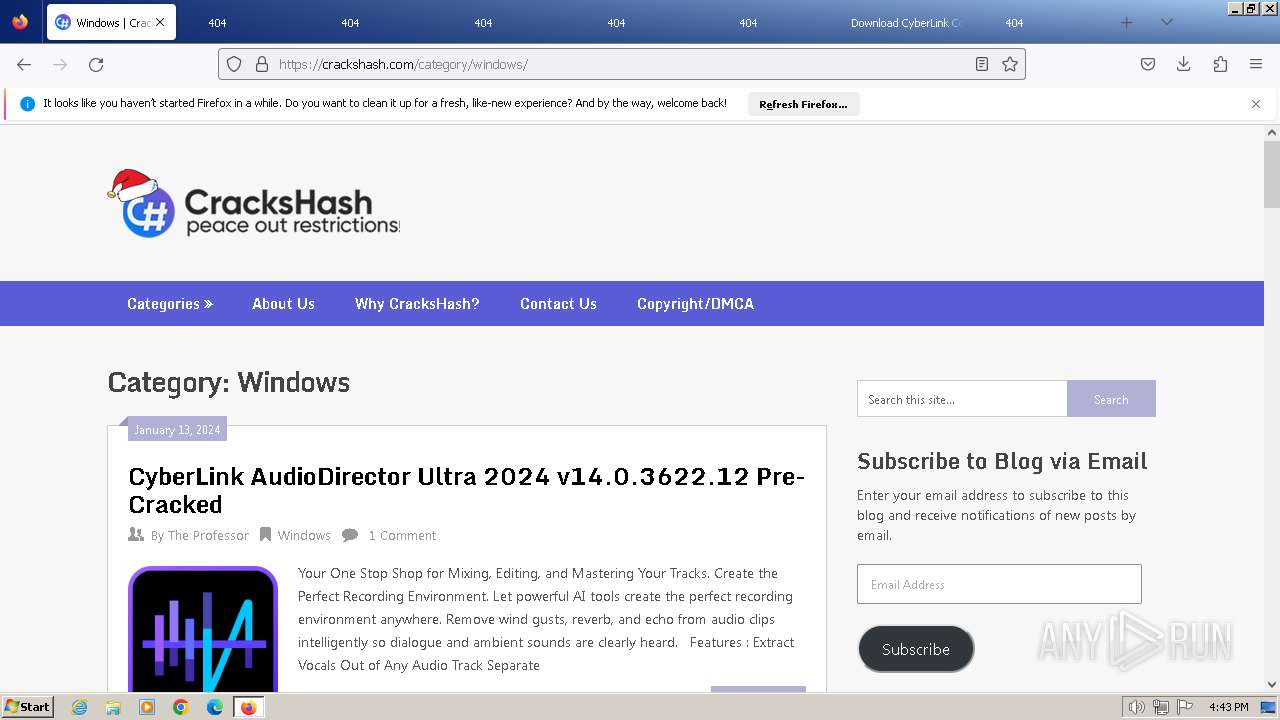Open the Why CracksHash? menu item
1280x720 pixels.
(417, 304)
